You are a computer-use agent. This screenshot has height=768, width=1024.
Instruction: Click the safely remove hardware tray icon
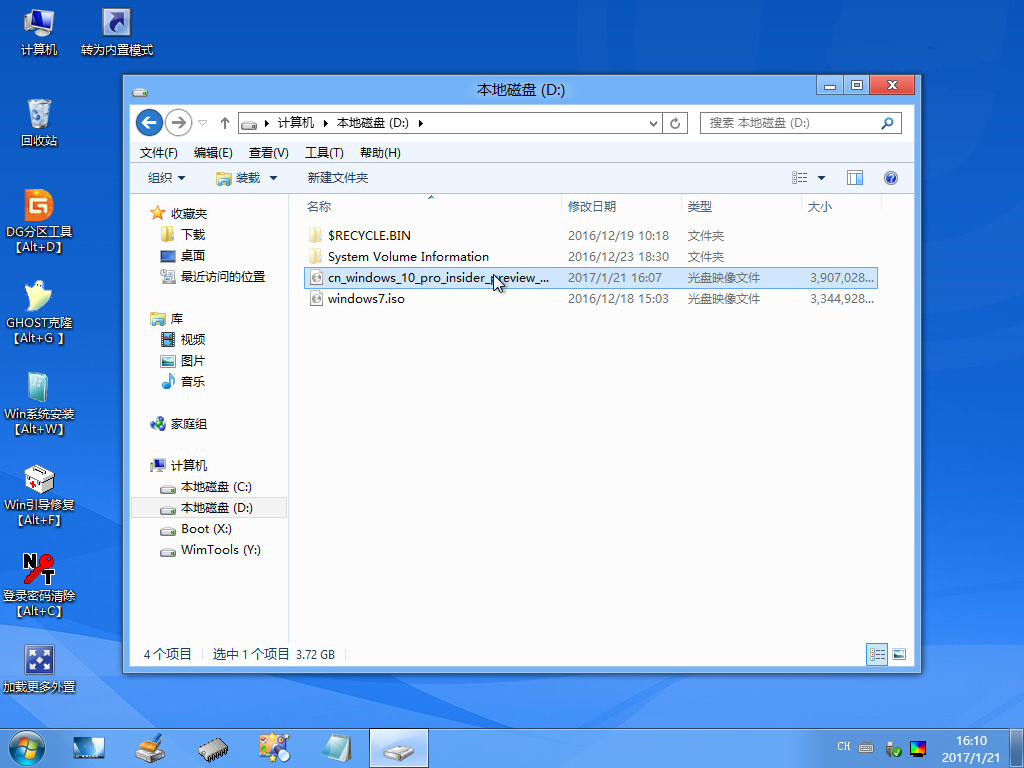pyautogui.click(x=893, y=748)
